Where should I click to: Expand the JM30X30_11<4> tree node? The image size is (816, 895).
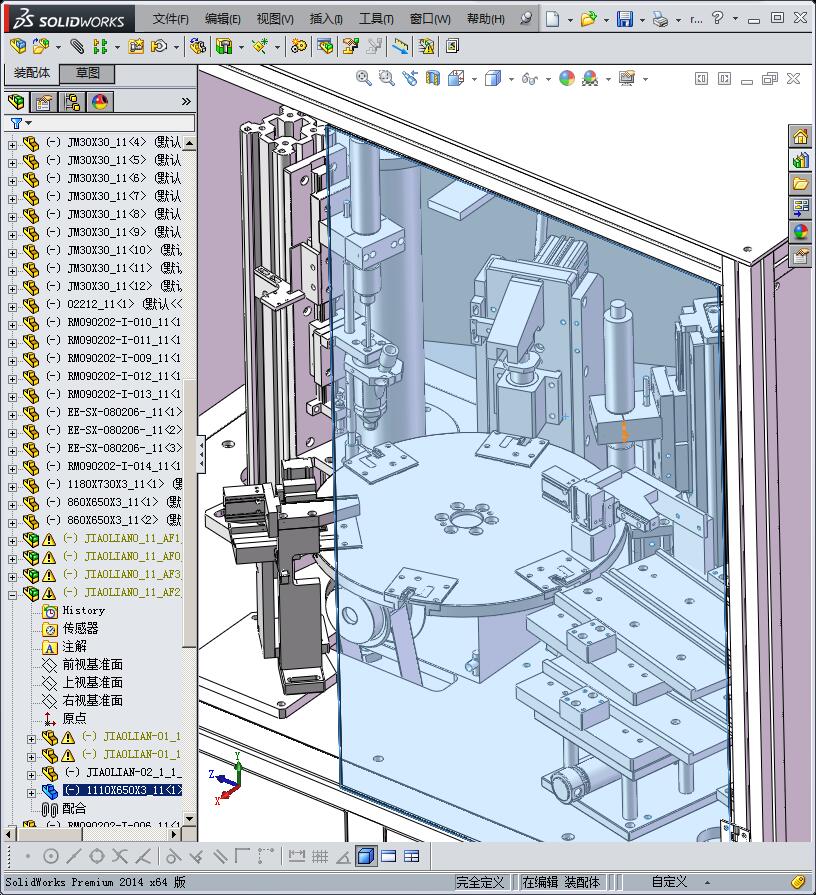click(x=12, y=145)
